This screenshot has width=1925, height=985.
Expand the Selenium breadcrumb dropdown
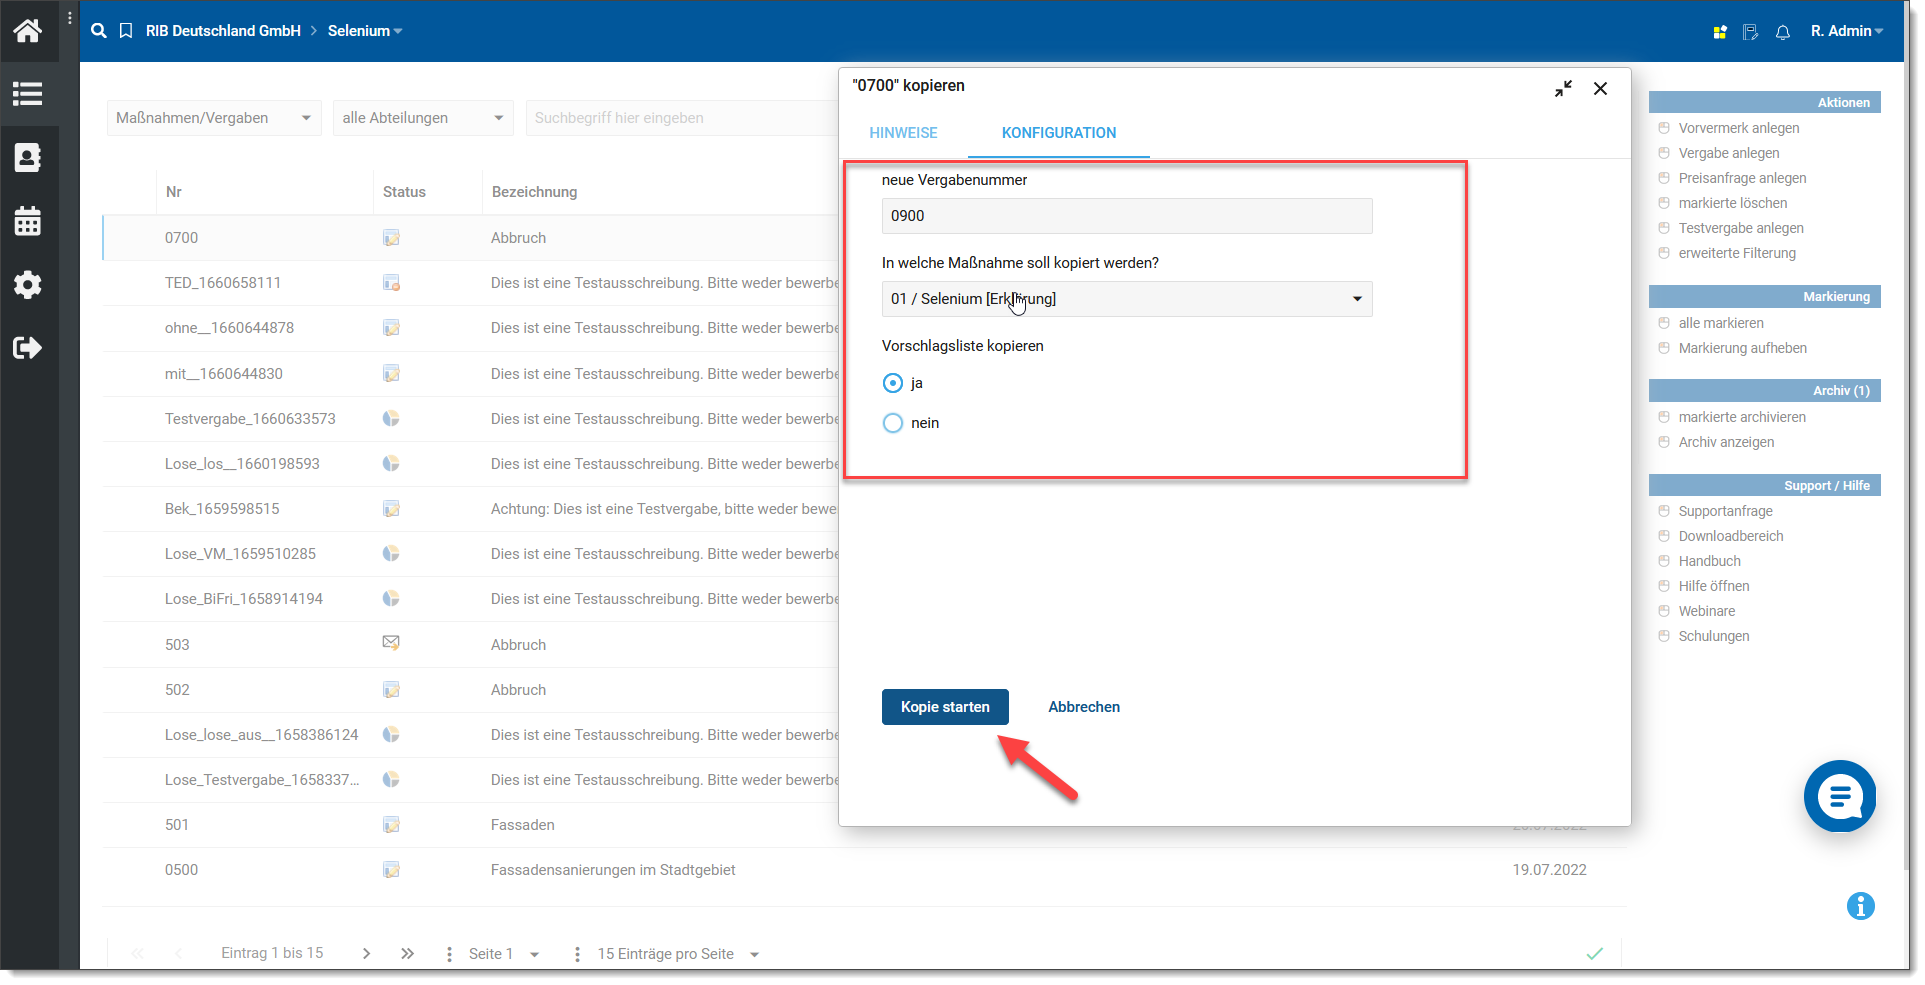[x=365, y=31]
